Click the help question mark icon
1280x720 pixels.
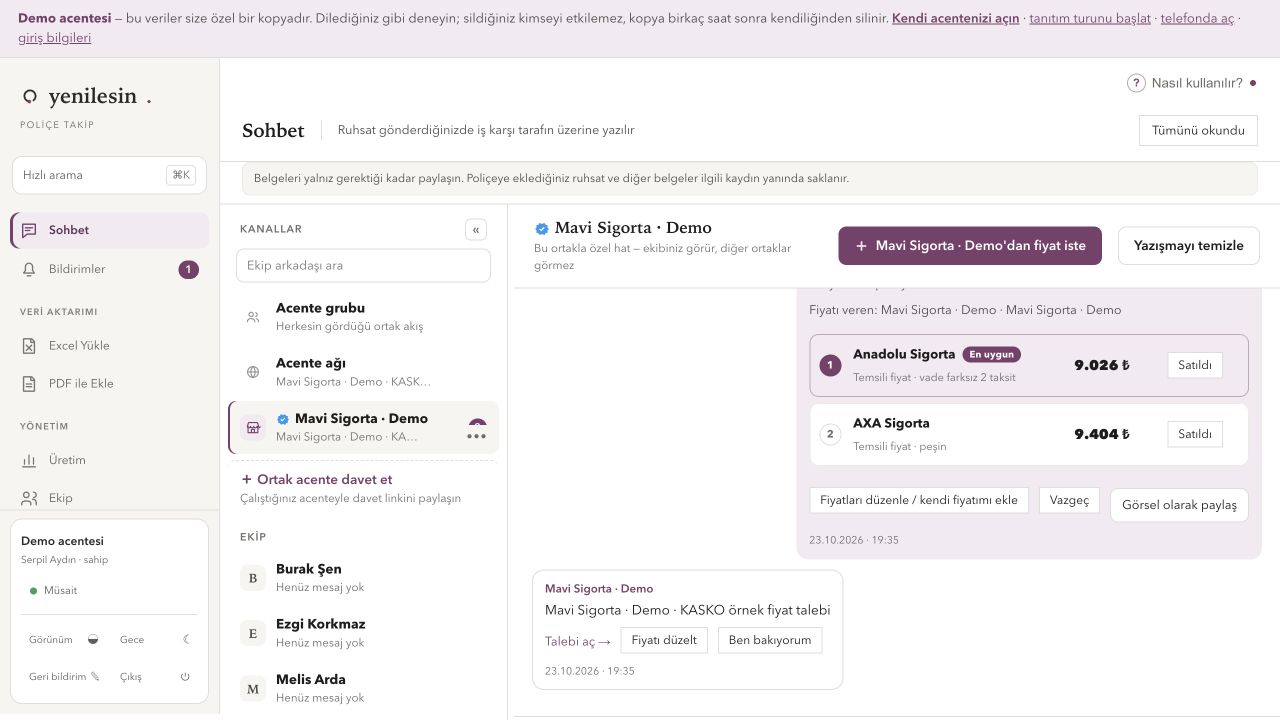[x=1136, y=83]
